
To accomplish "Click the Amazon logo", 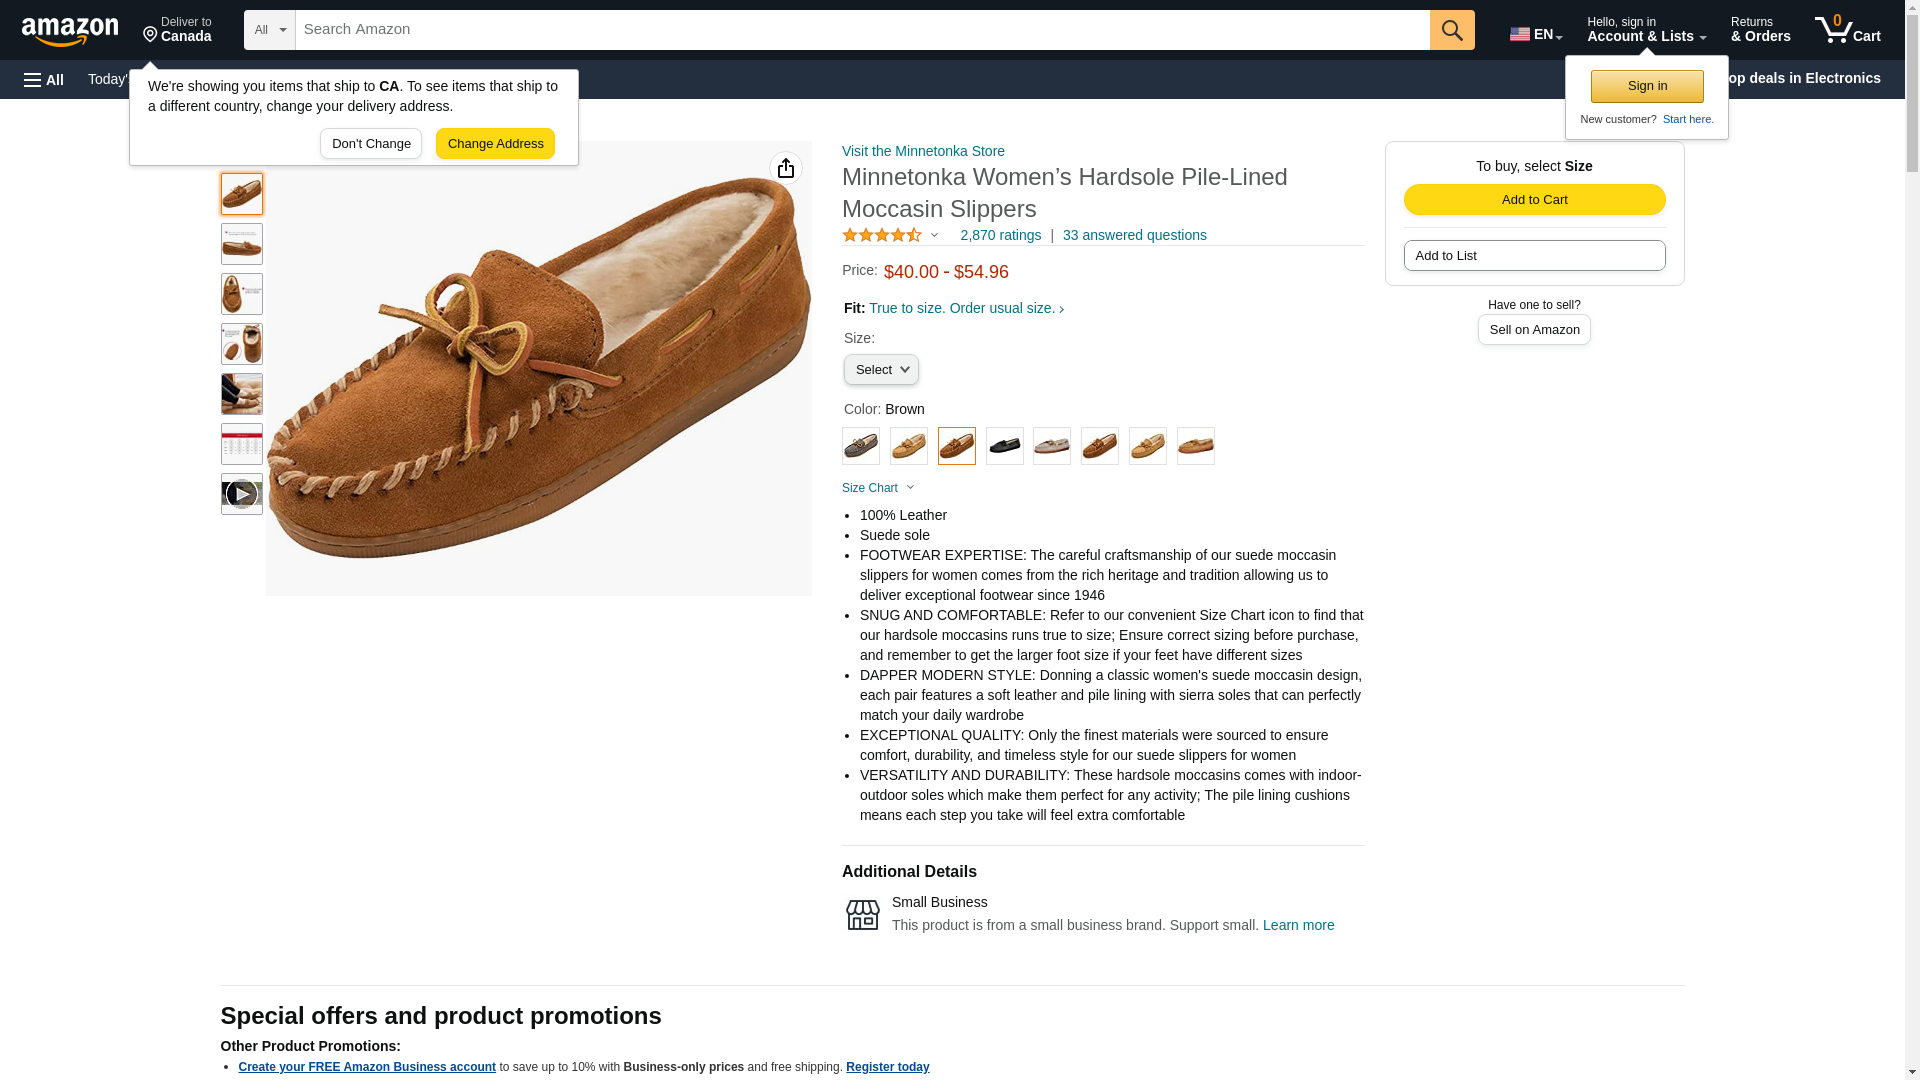I will point(70,31).
